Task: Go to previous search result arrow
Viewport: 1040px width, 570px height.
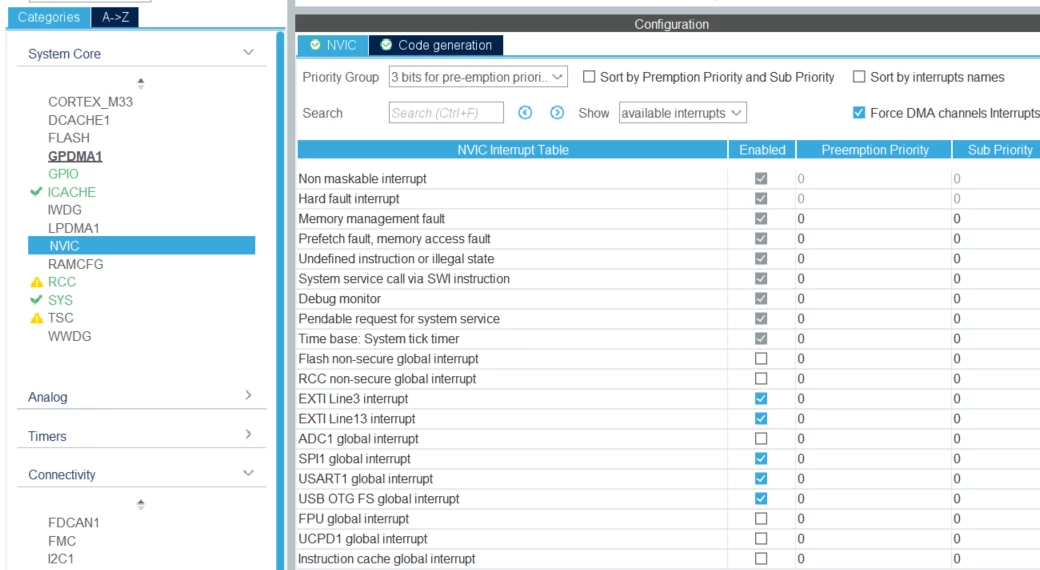Action: point(525,113)
